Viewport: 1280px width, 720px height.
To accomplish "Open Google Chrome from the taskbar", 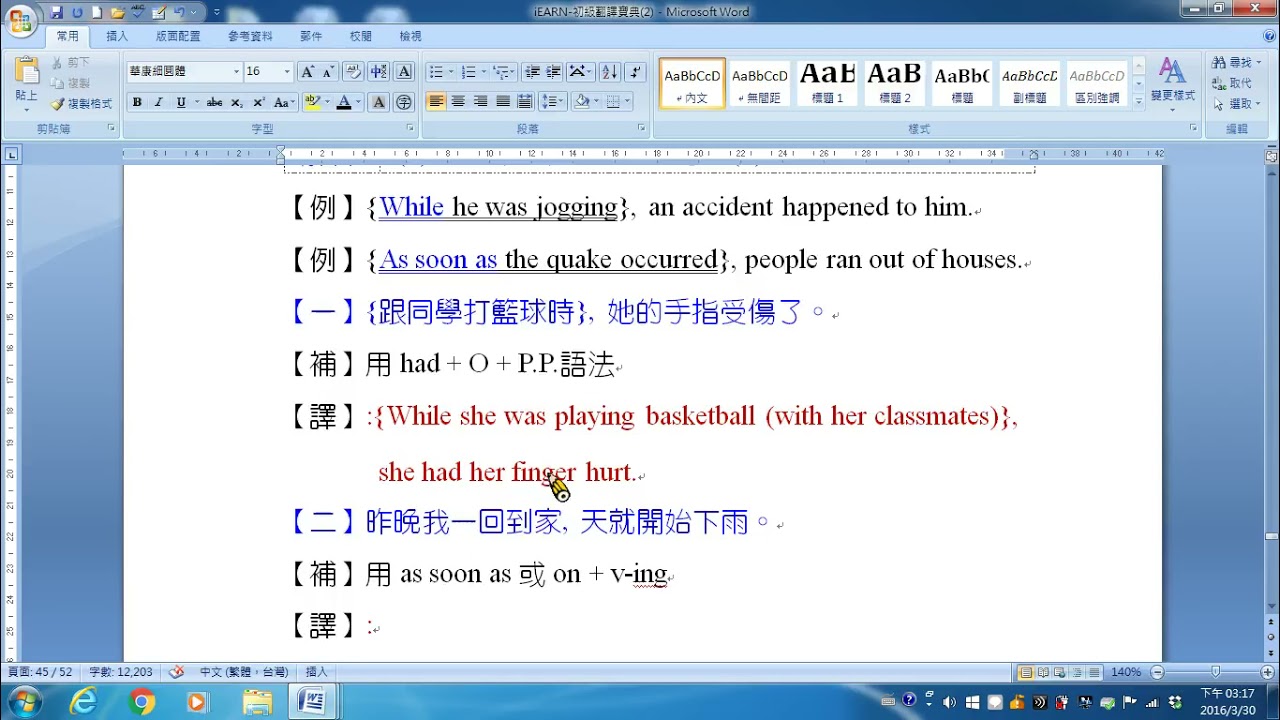I will click(x=141, y=702).
